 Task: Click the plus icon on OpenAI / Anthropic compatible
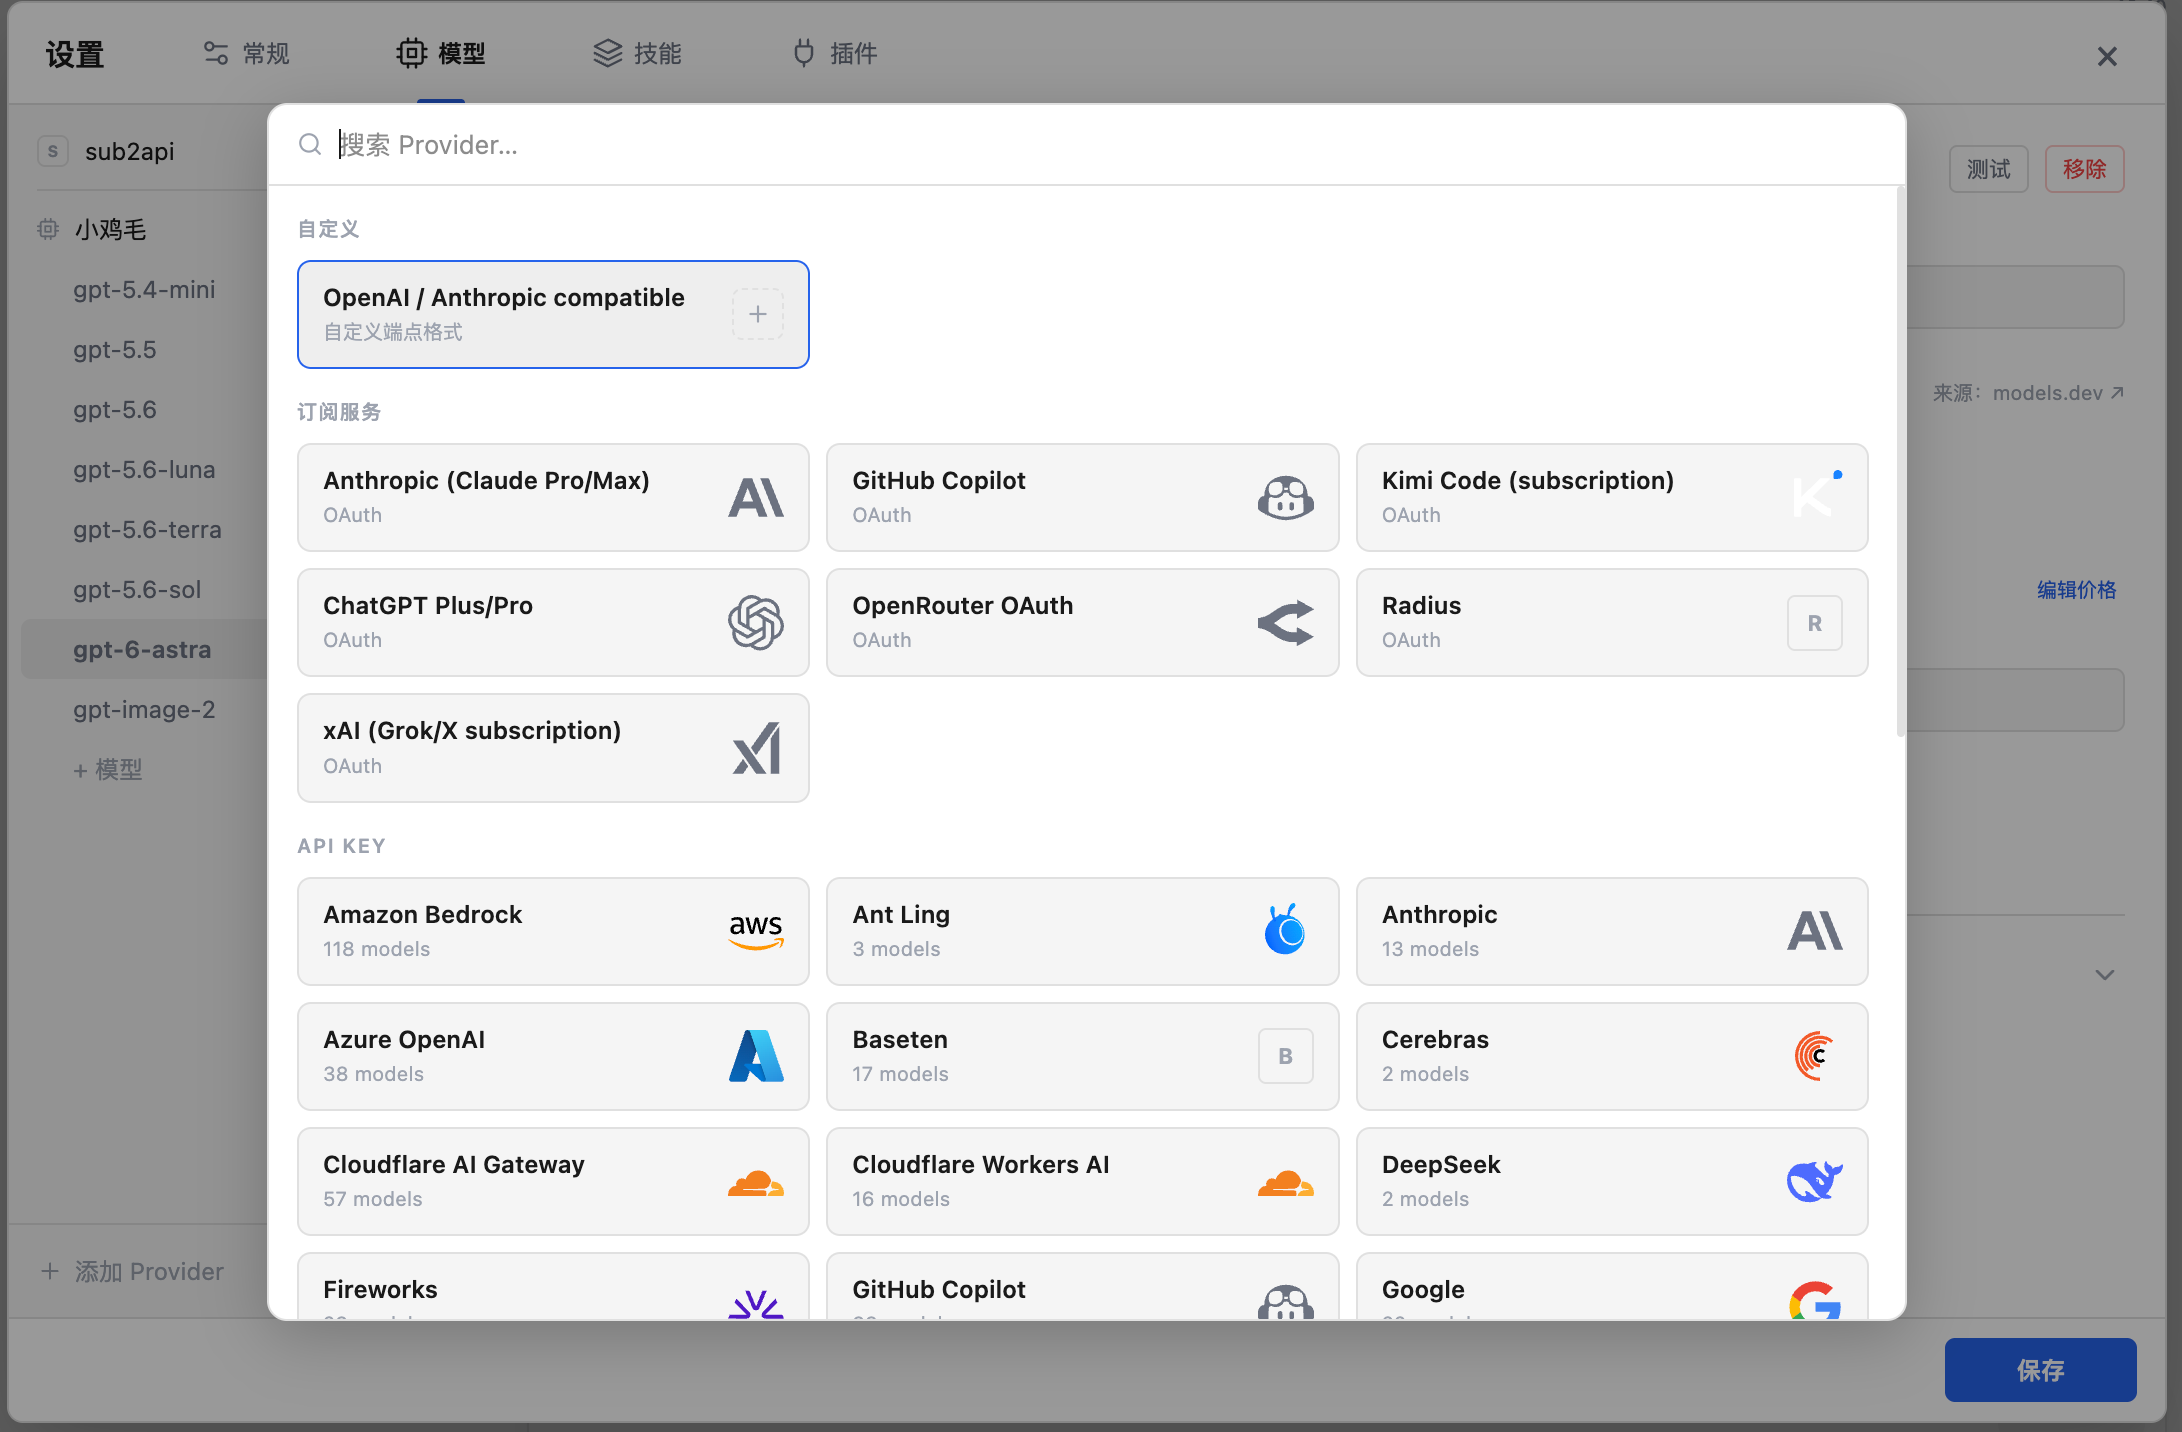click(757, 314)
